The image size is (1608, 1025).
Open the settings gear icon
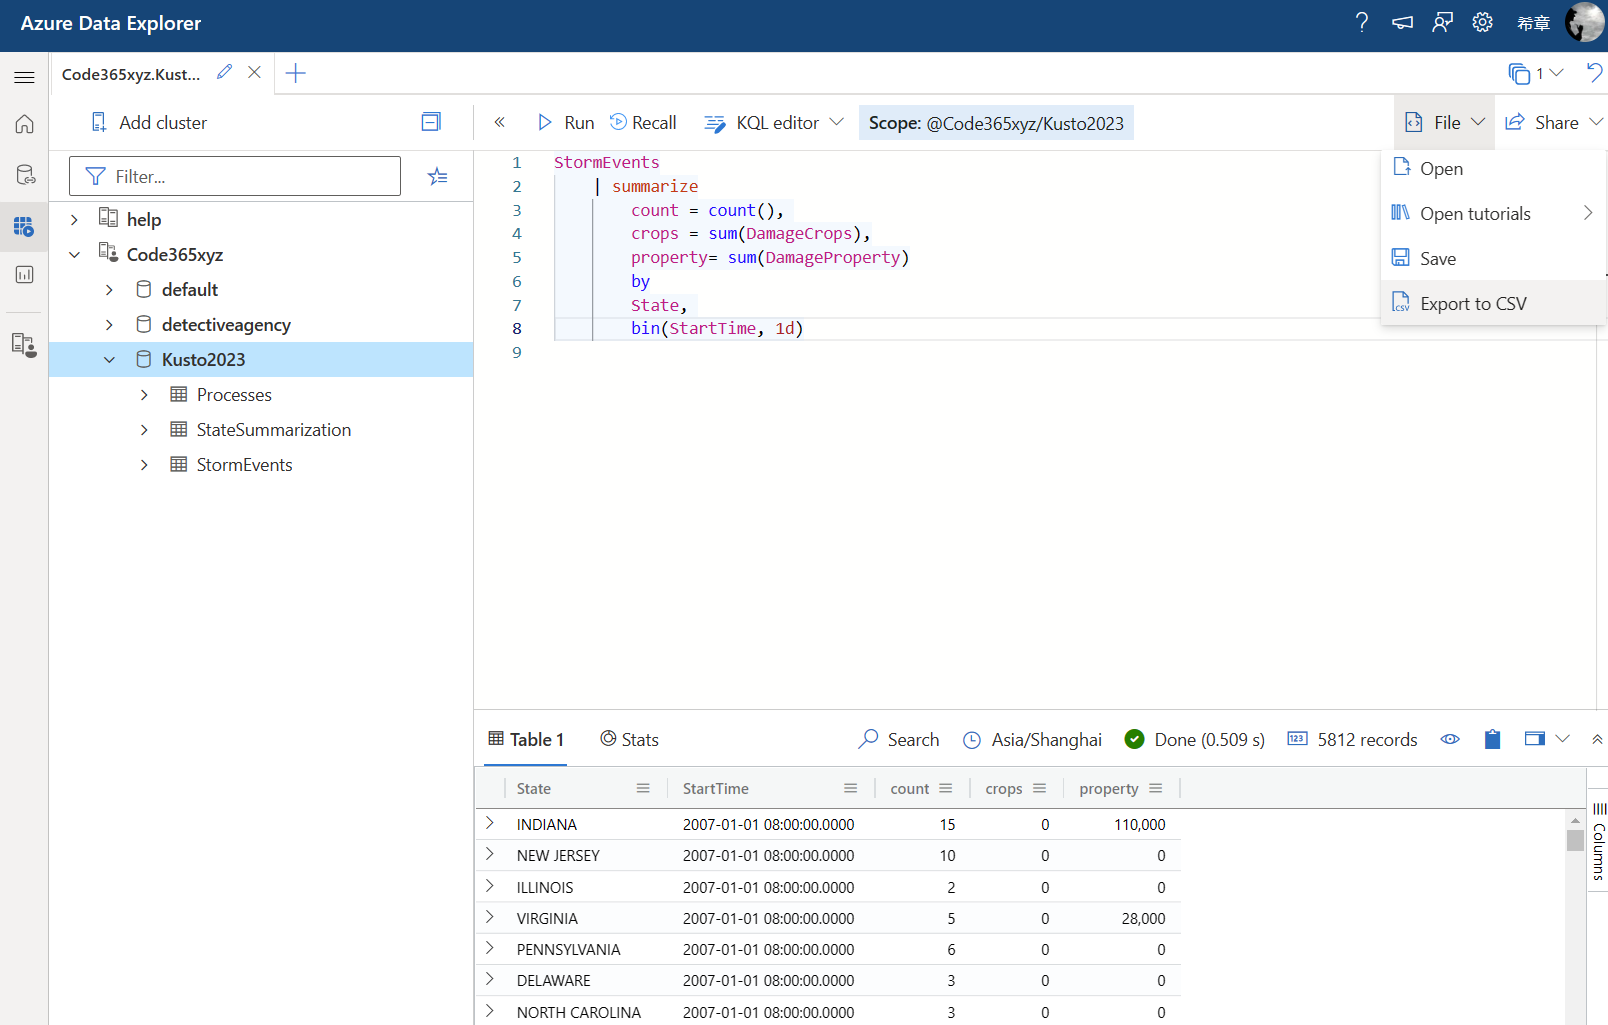(x=1482, y=23)
